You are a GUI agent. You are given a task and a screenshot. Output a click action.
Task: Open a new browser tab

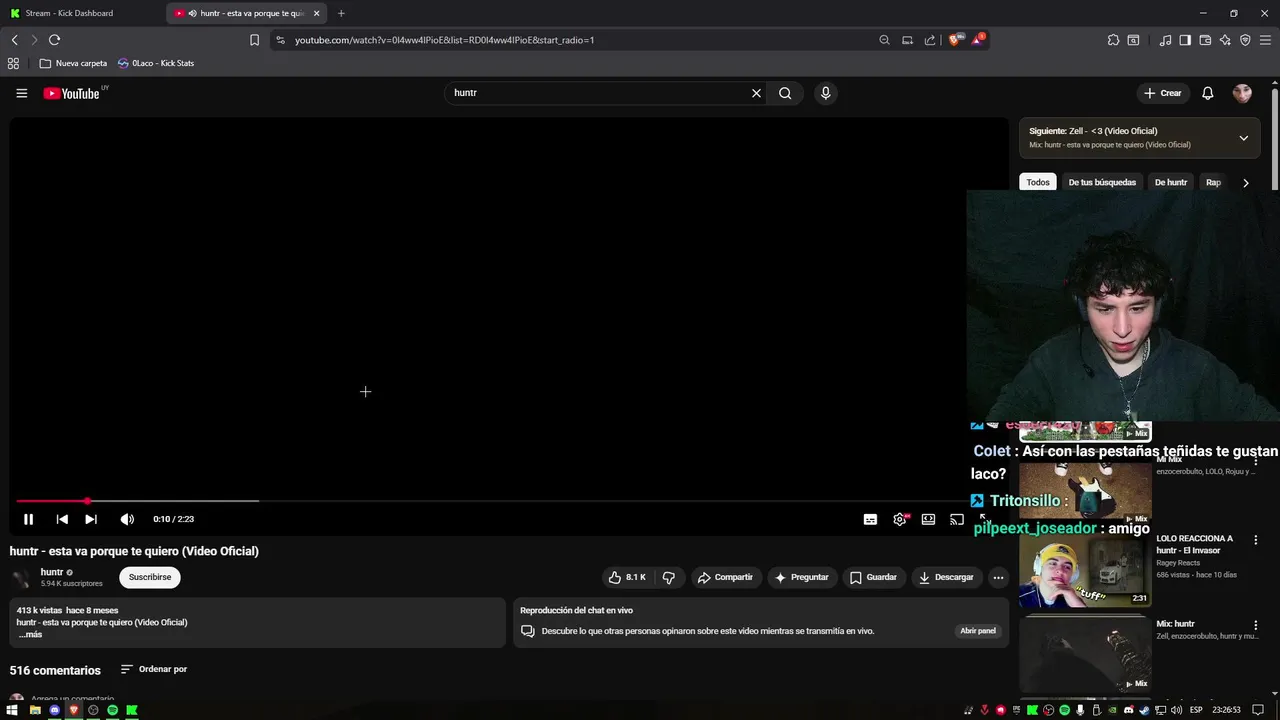coord(341,13)
